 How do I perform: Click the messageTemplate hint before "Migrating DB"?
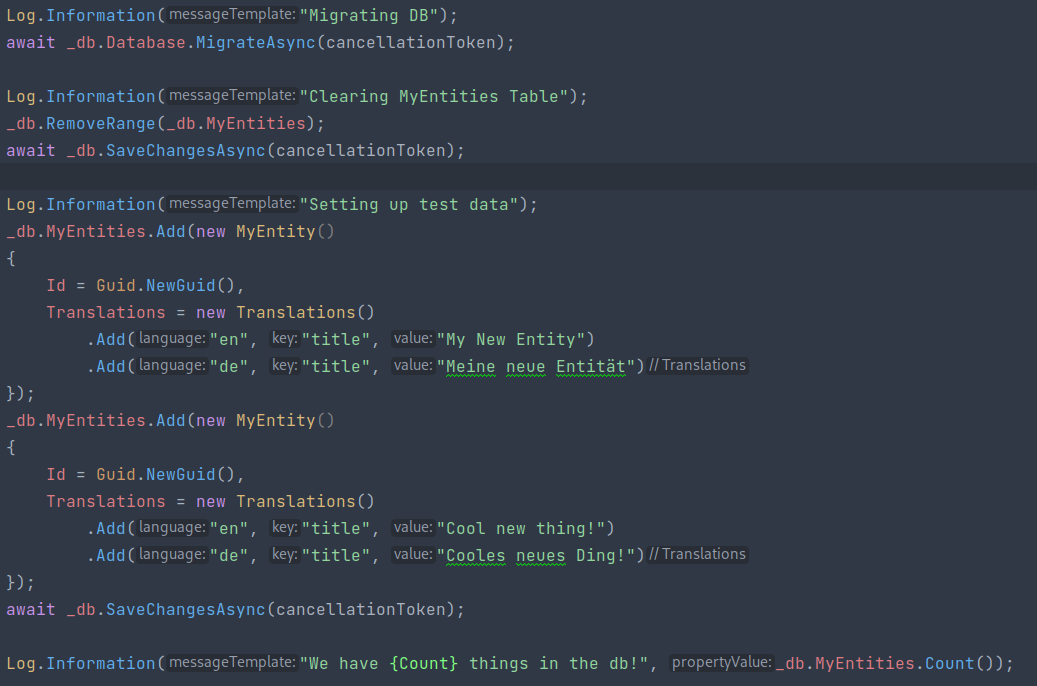231,16
